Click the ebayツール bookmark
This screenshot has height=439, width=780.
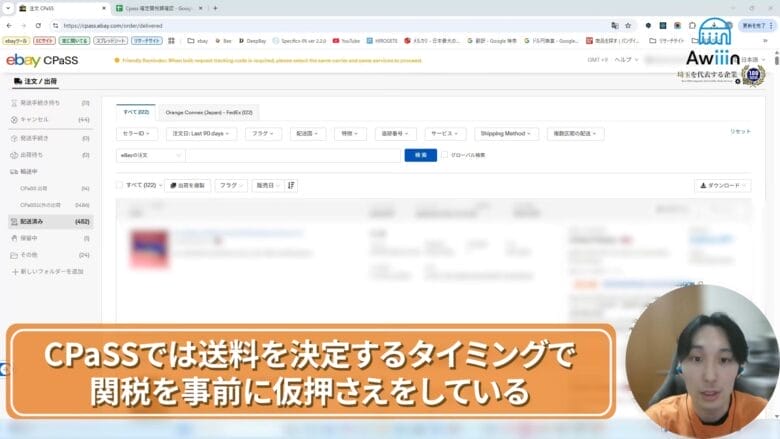[x=16, y=41]
